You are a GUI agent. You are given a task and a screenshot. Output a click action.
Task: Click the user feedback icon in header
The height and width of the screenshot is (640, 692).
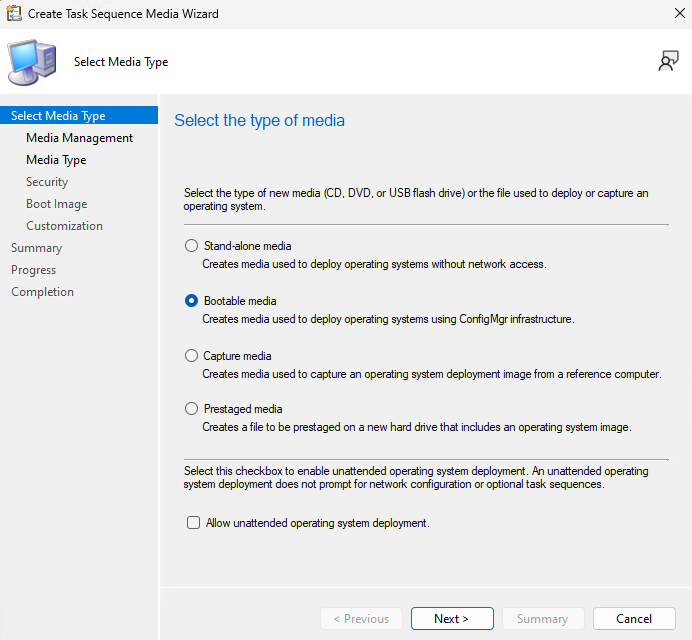[x=668, y=62]
